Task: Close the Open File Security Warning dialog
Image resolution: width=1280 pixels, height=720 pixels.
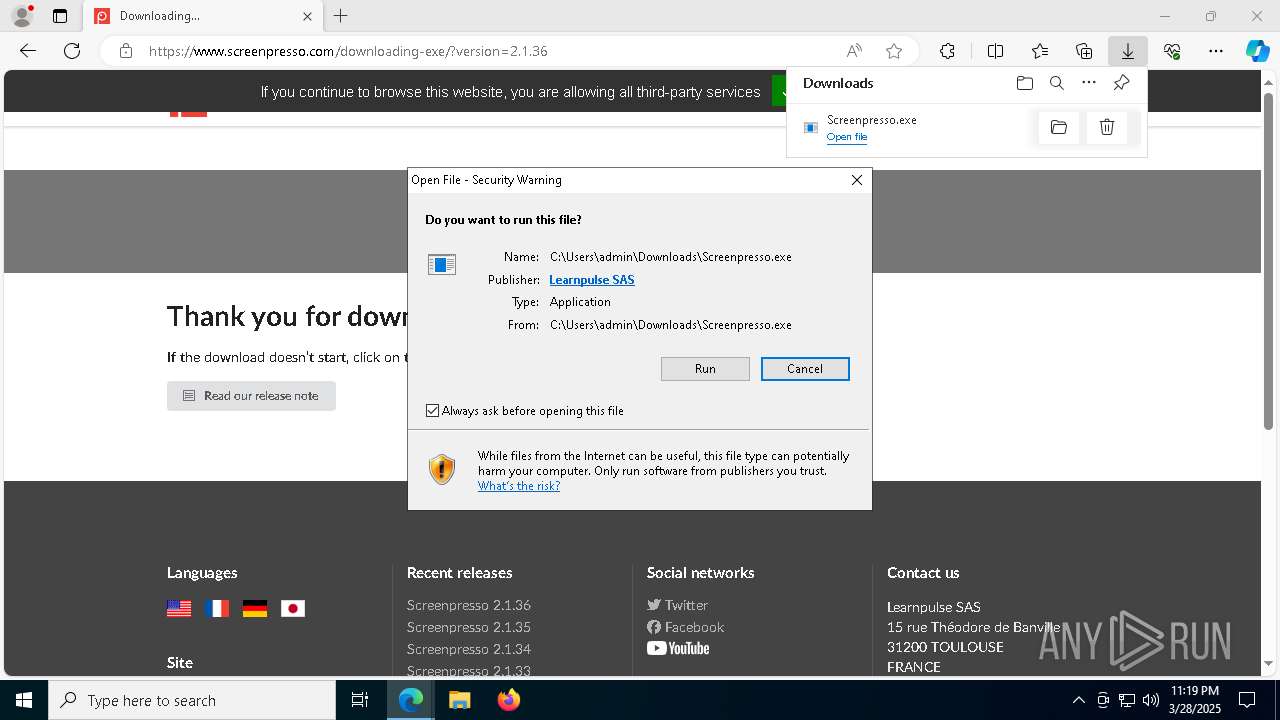Action: 856,180
